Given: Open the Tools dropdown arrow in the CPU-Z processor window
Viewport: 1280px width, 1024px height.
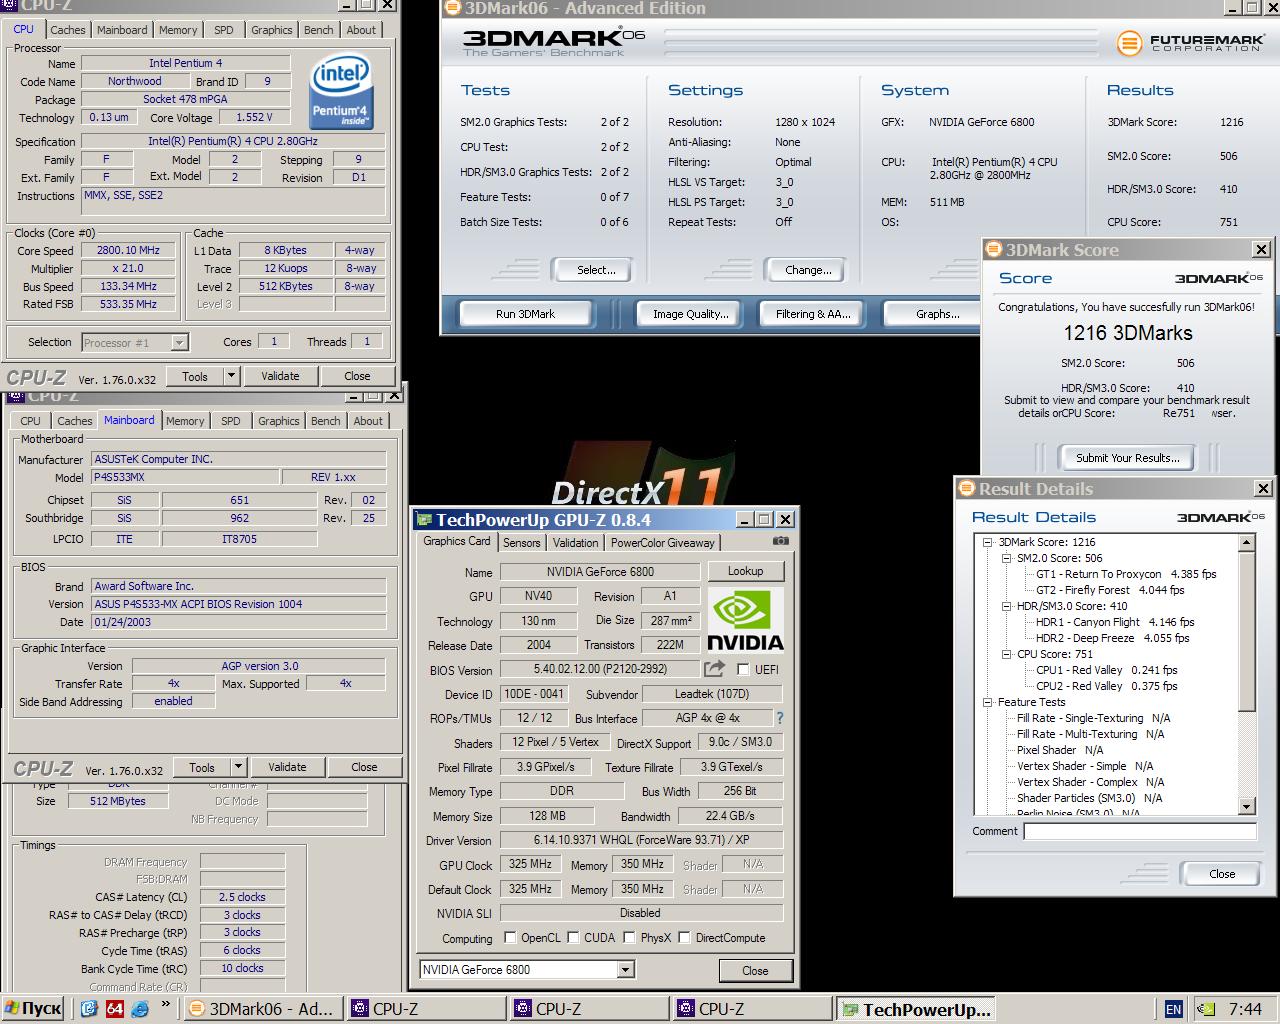Looking at the screenshot, I should (231, 376).
